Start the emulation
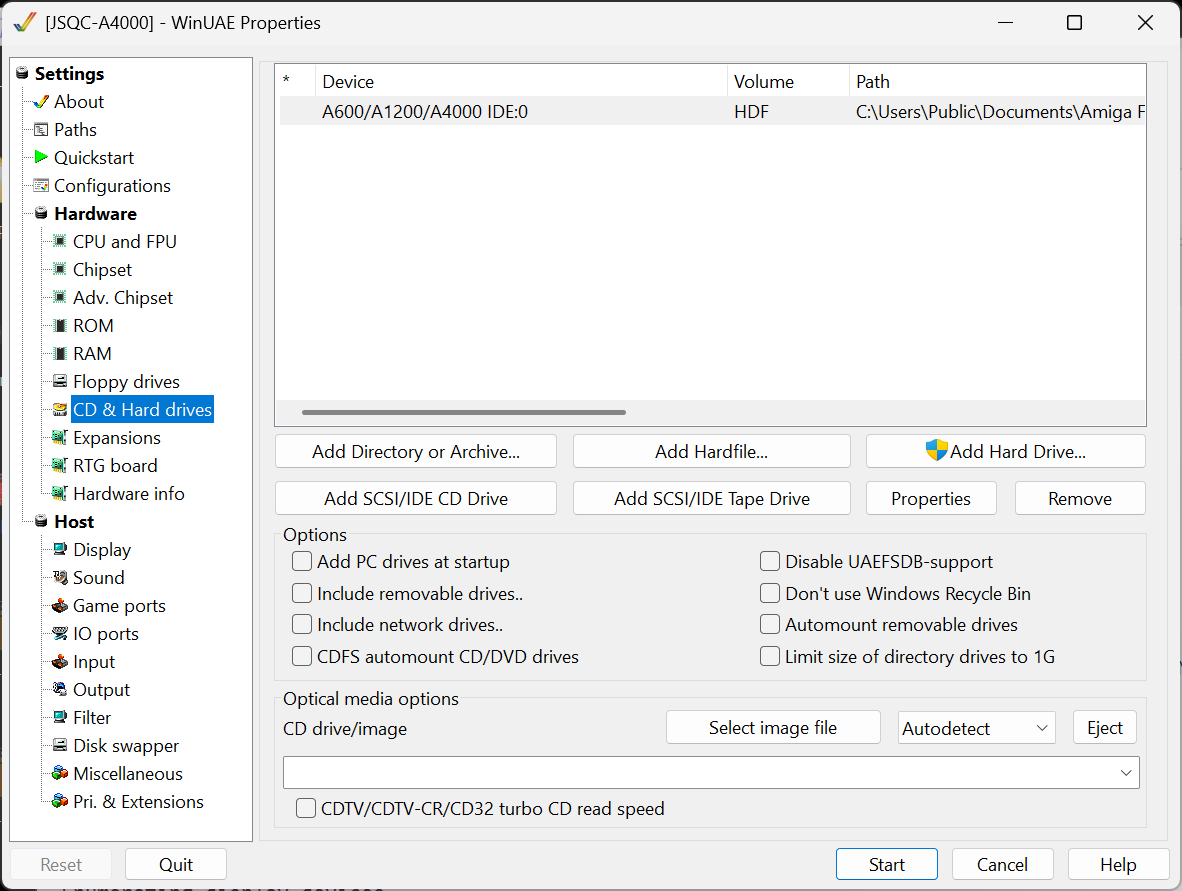Viewport: 1182px width, 891px height. point(886,864)
